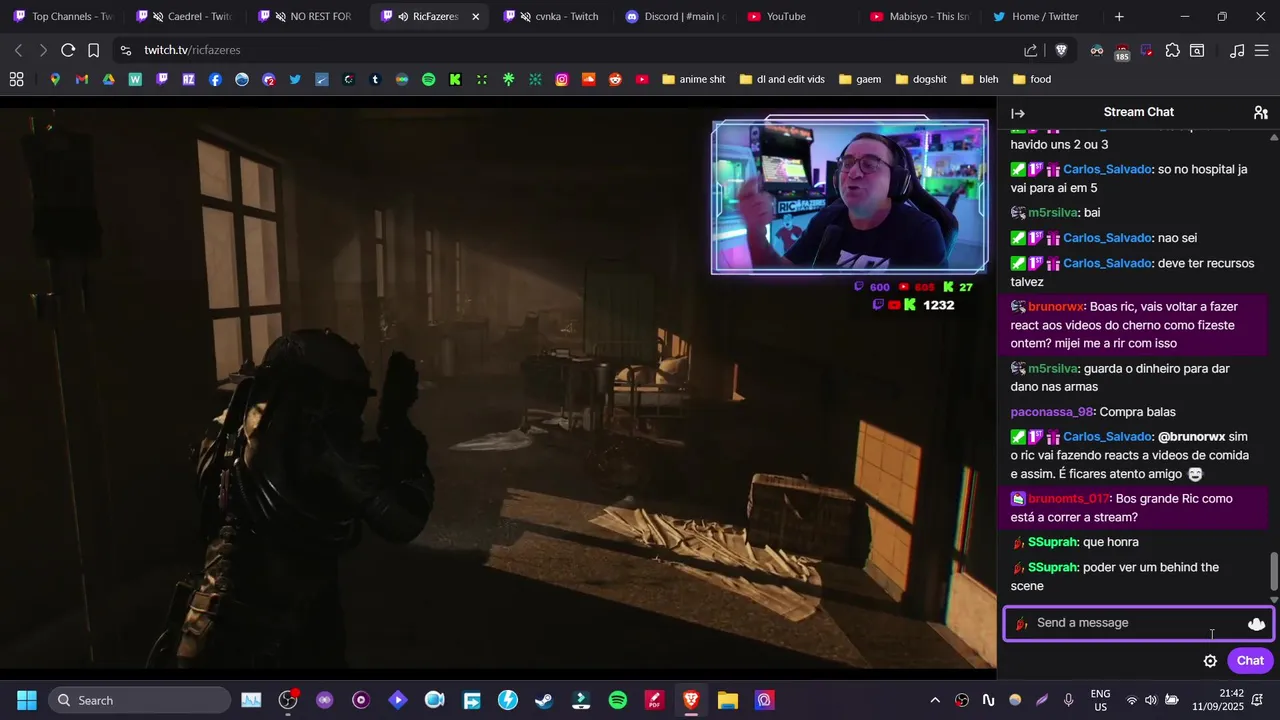Open the site information icon in the address bar
The width and height of the screenshot is (1280, 720).
[125, 50]
